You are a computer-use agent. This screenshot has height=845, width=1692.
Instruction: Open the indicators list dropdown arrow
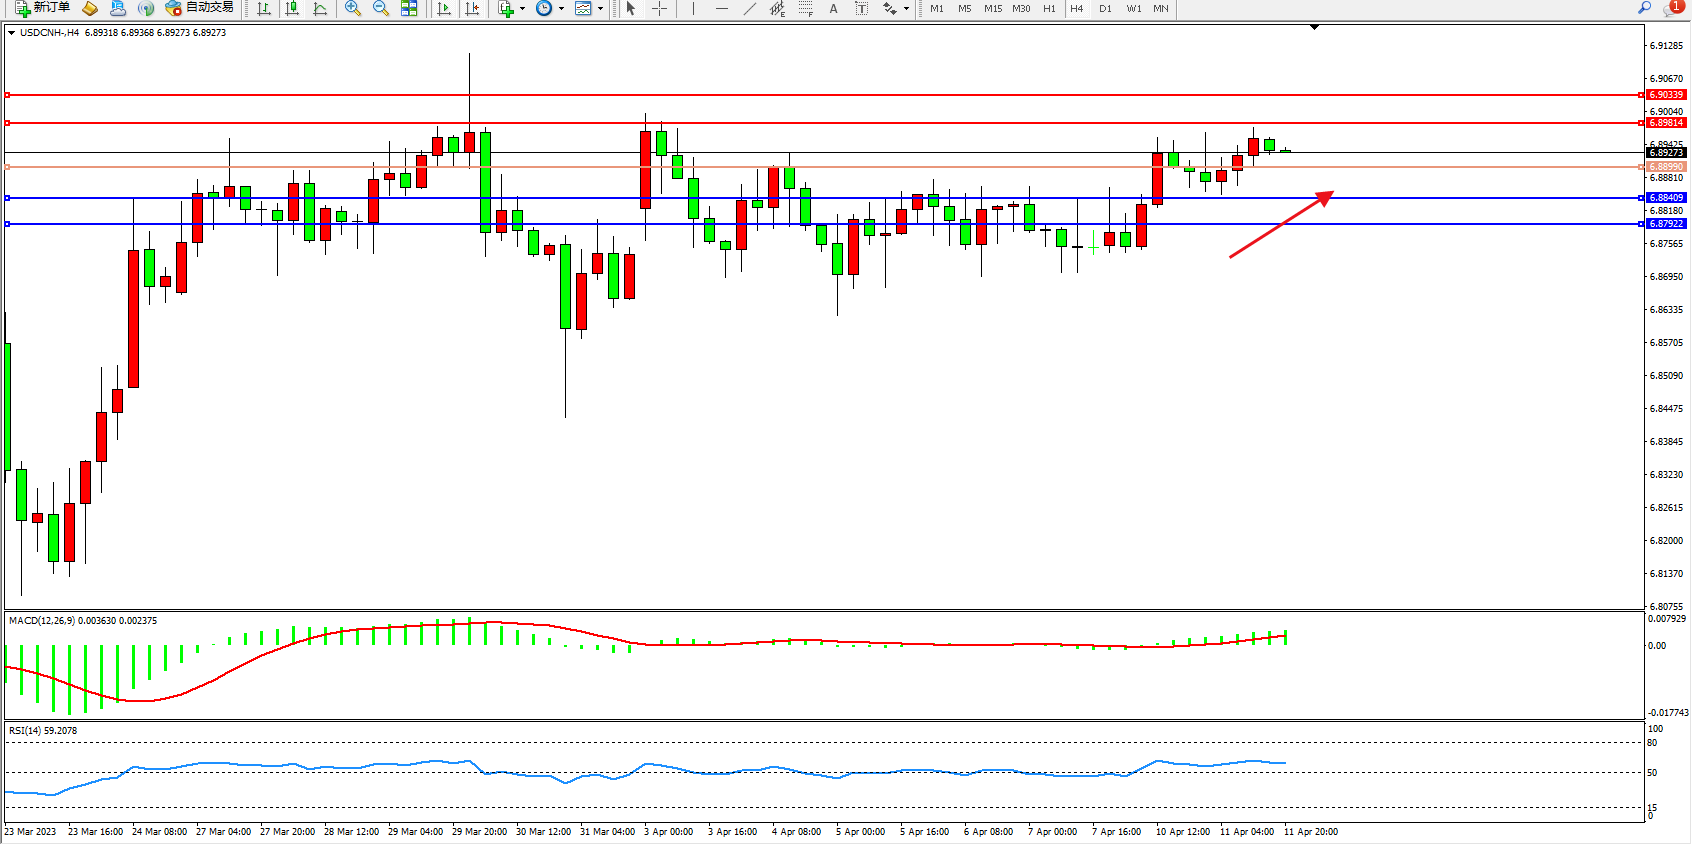pos(522,8)
